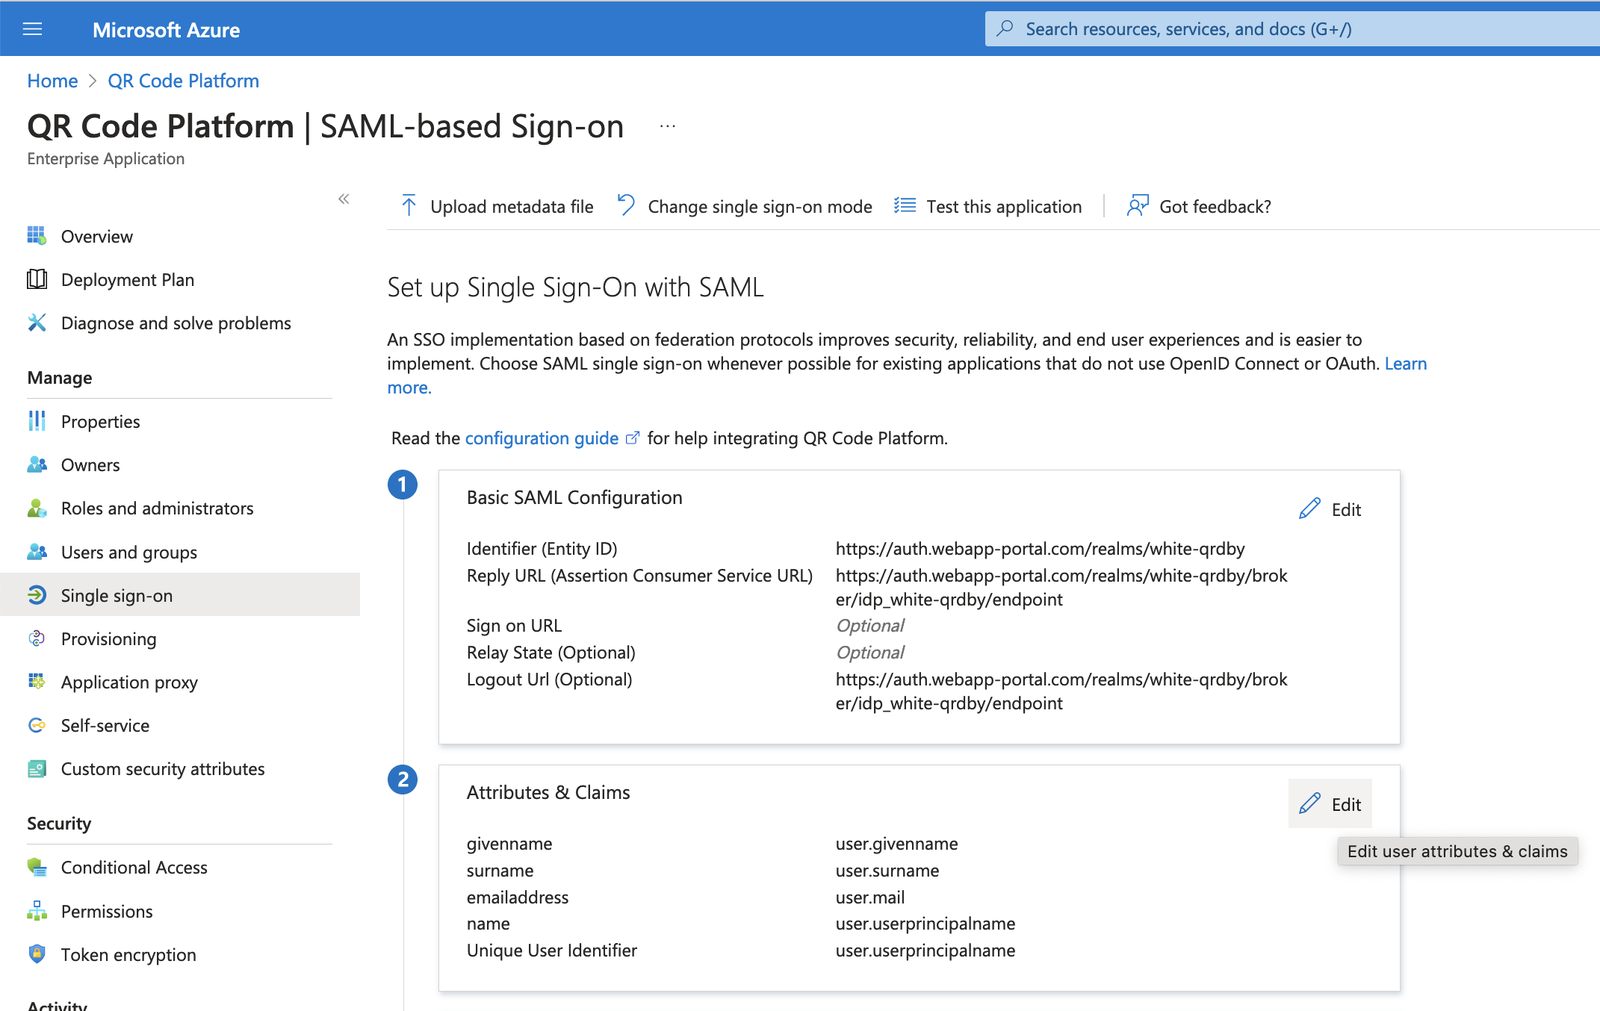
Task: Open QR Code Platform breadcrumb link
Action: click(183, 81)
